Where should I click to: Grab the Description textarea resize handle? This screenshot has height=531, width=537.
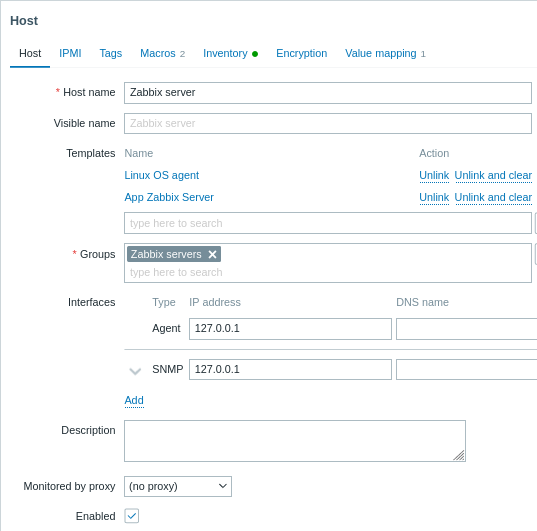click(459, 455)
